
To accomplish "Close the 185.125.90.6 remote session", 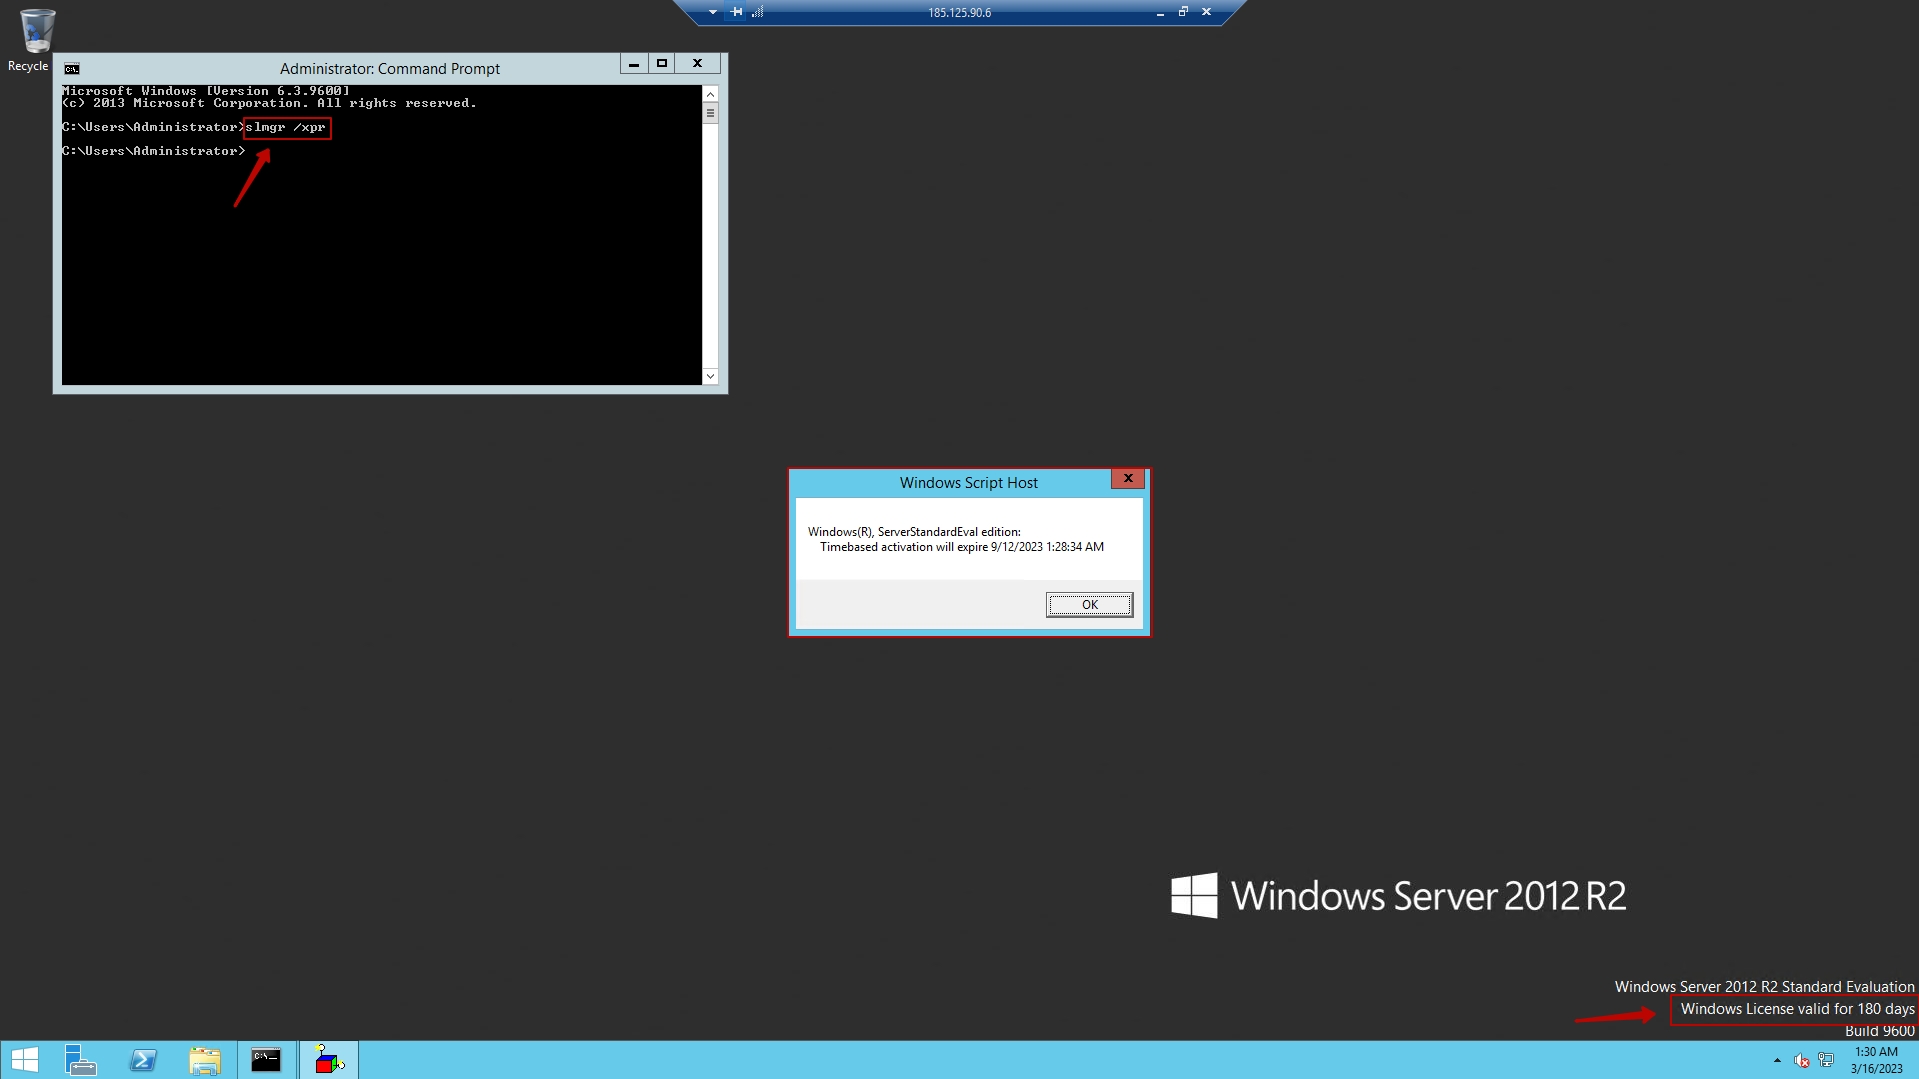I will pos(1206,12).
